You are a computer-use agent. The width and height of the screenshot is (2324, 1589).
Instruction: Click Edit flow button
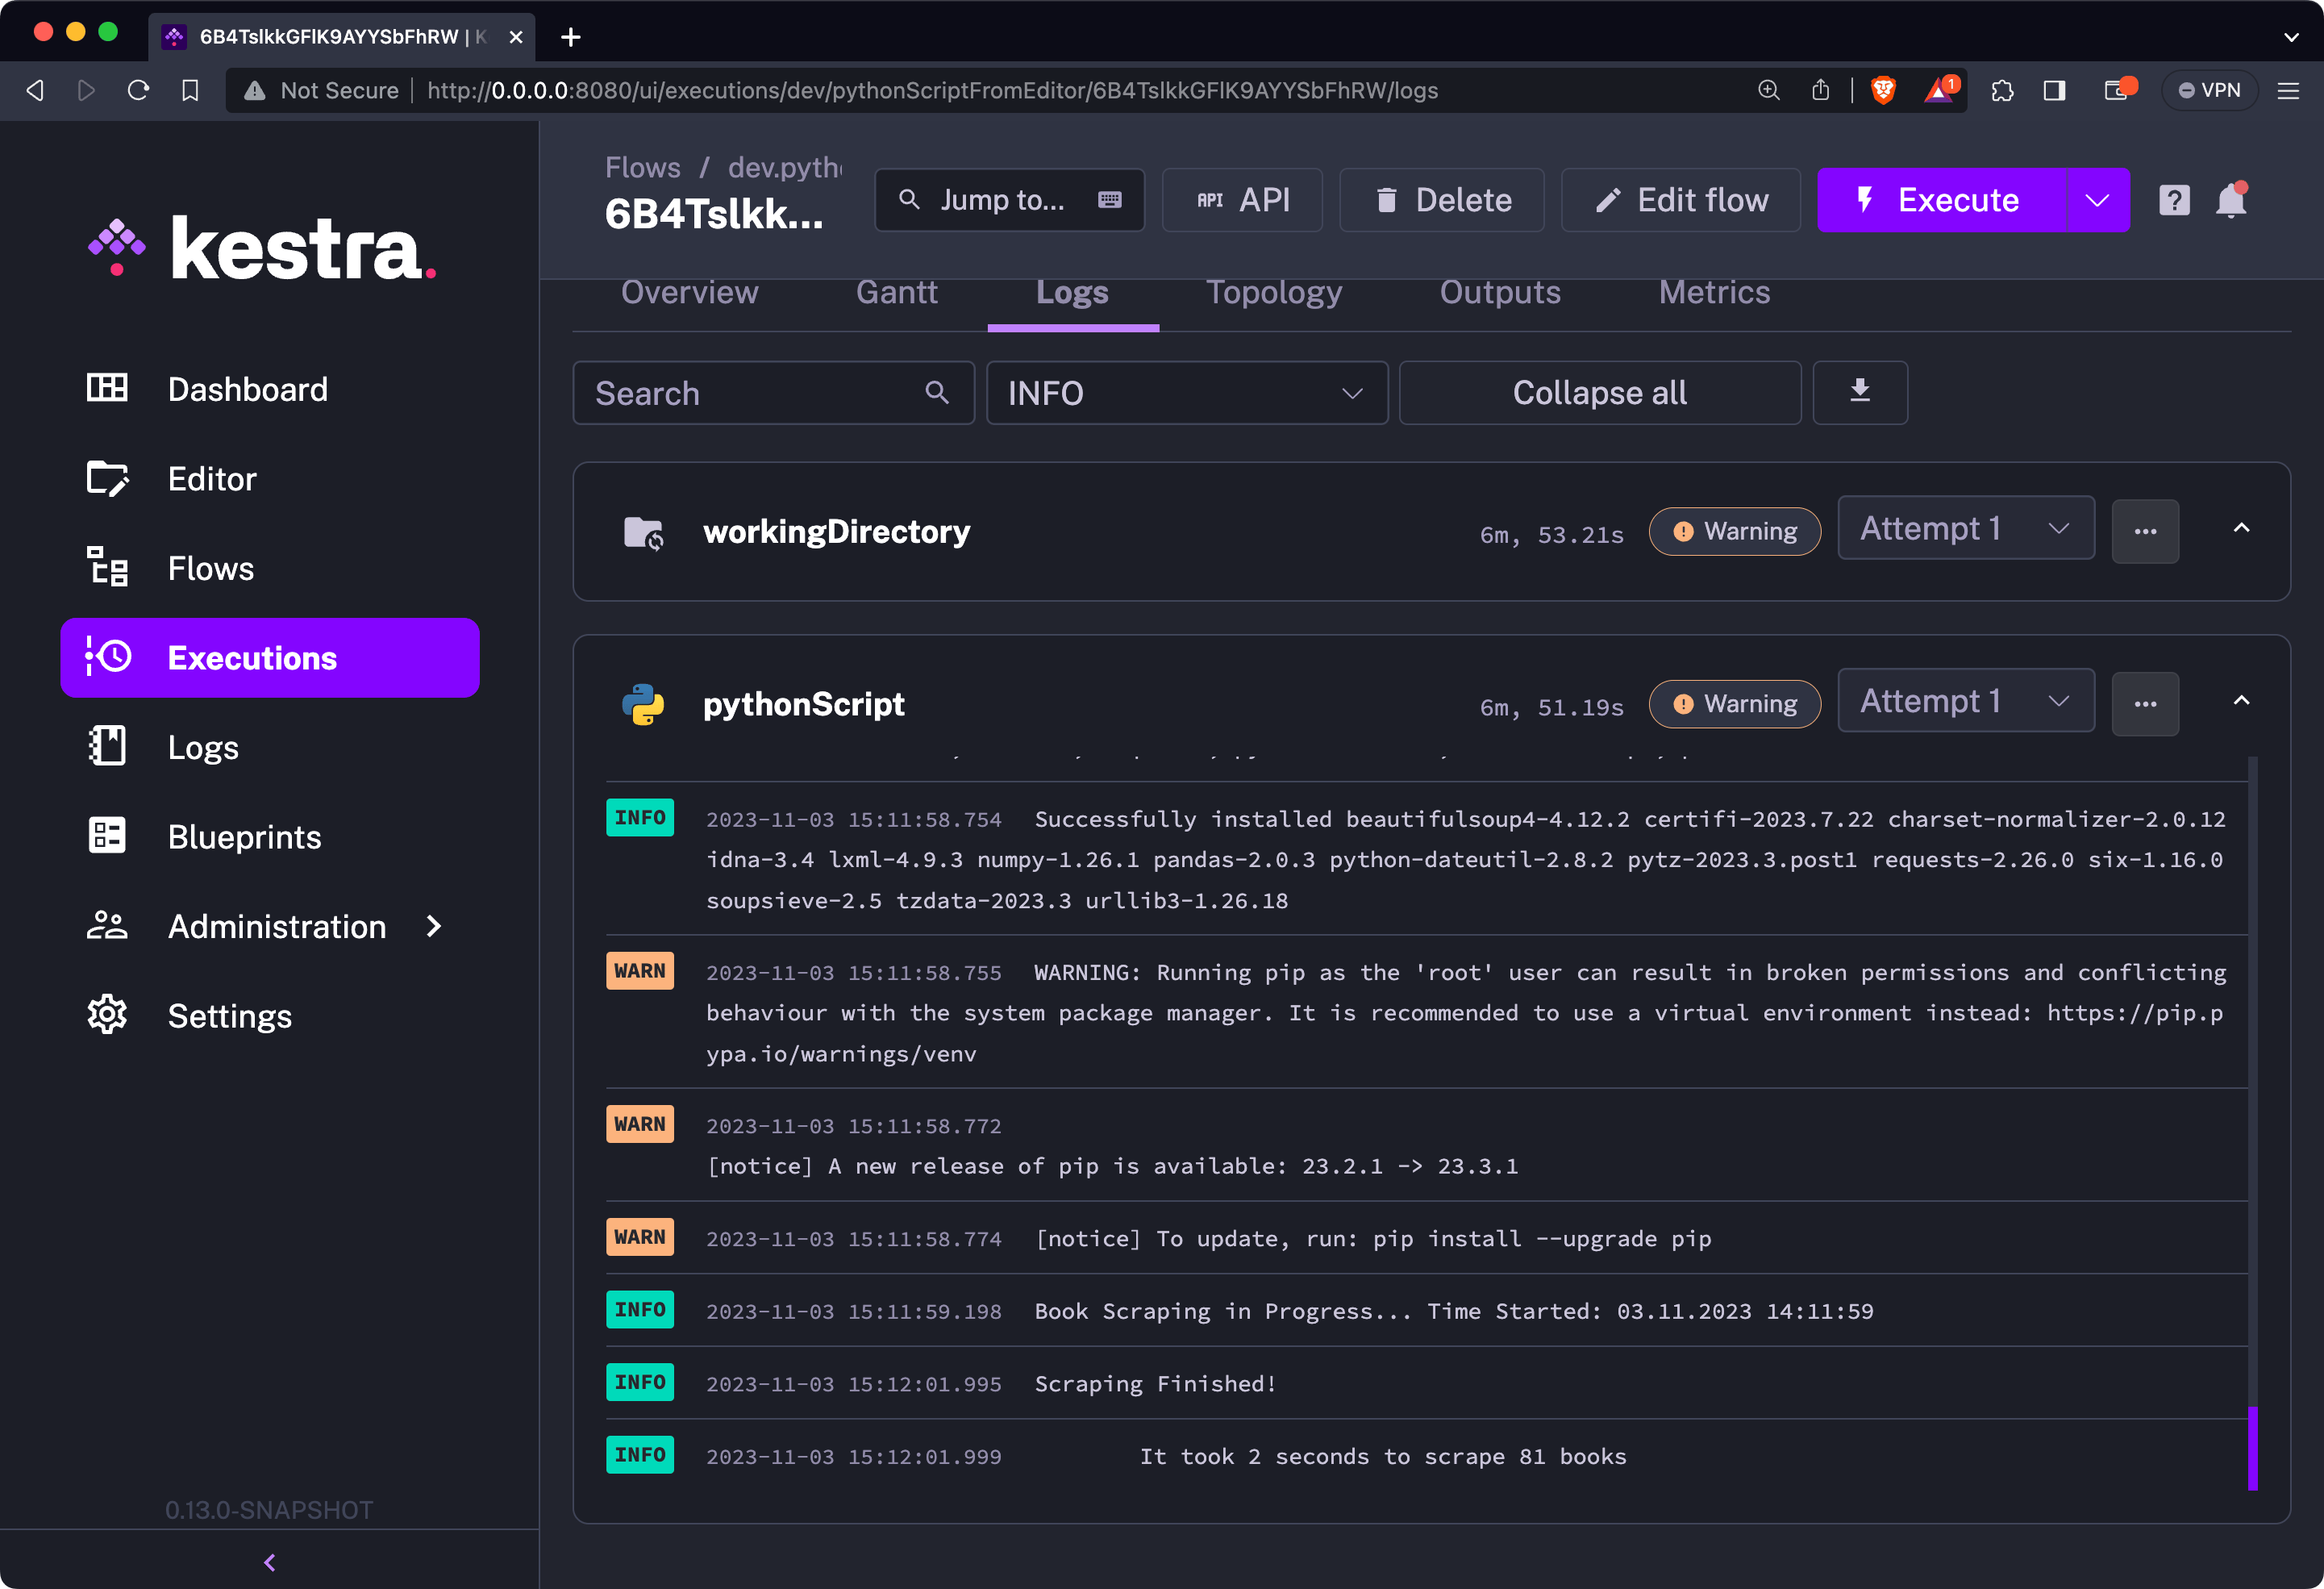[x=1681, y=200]
